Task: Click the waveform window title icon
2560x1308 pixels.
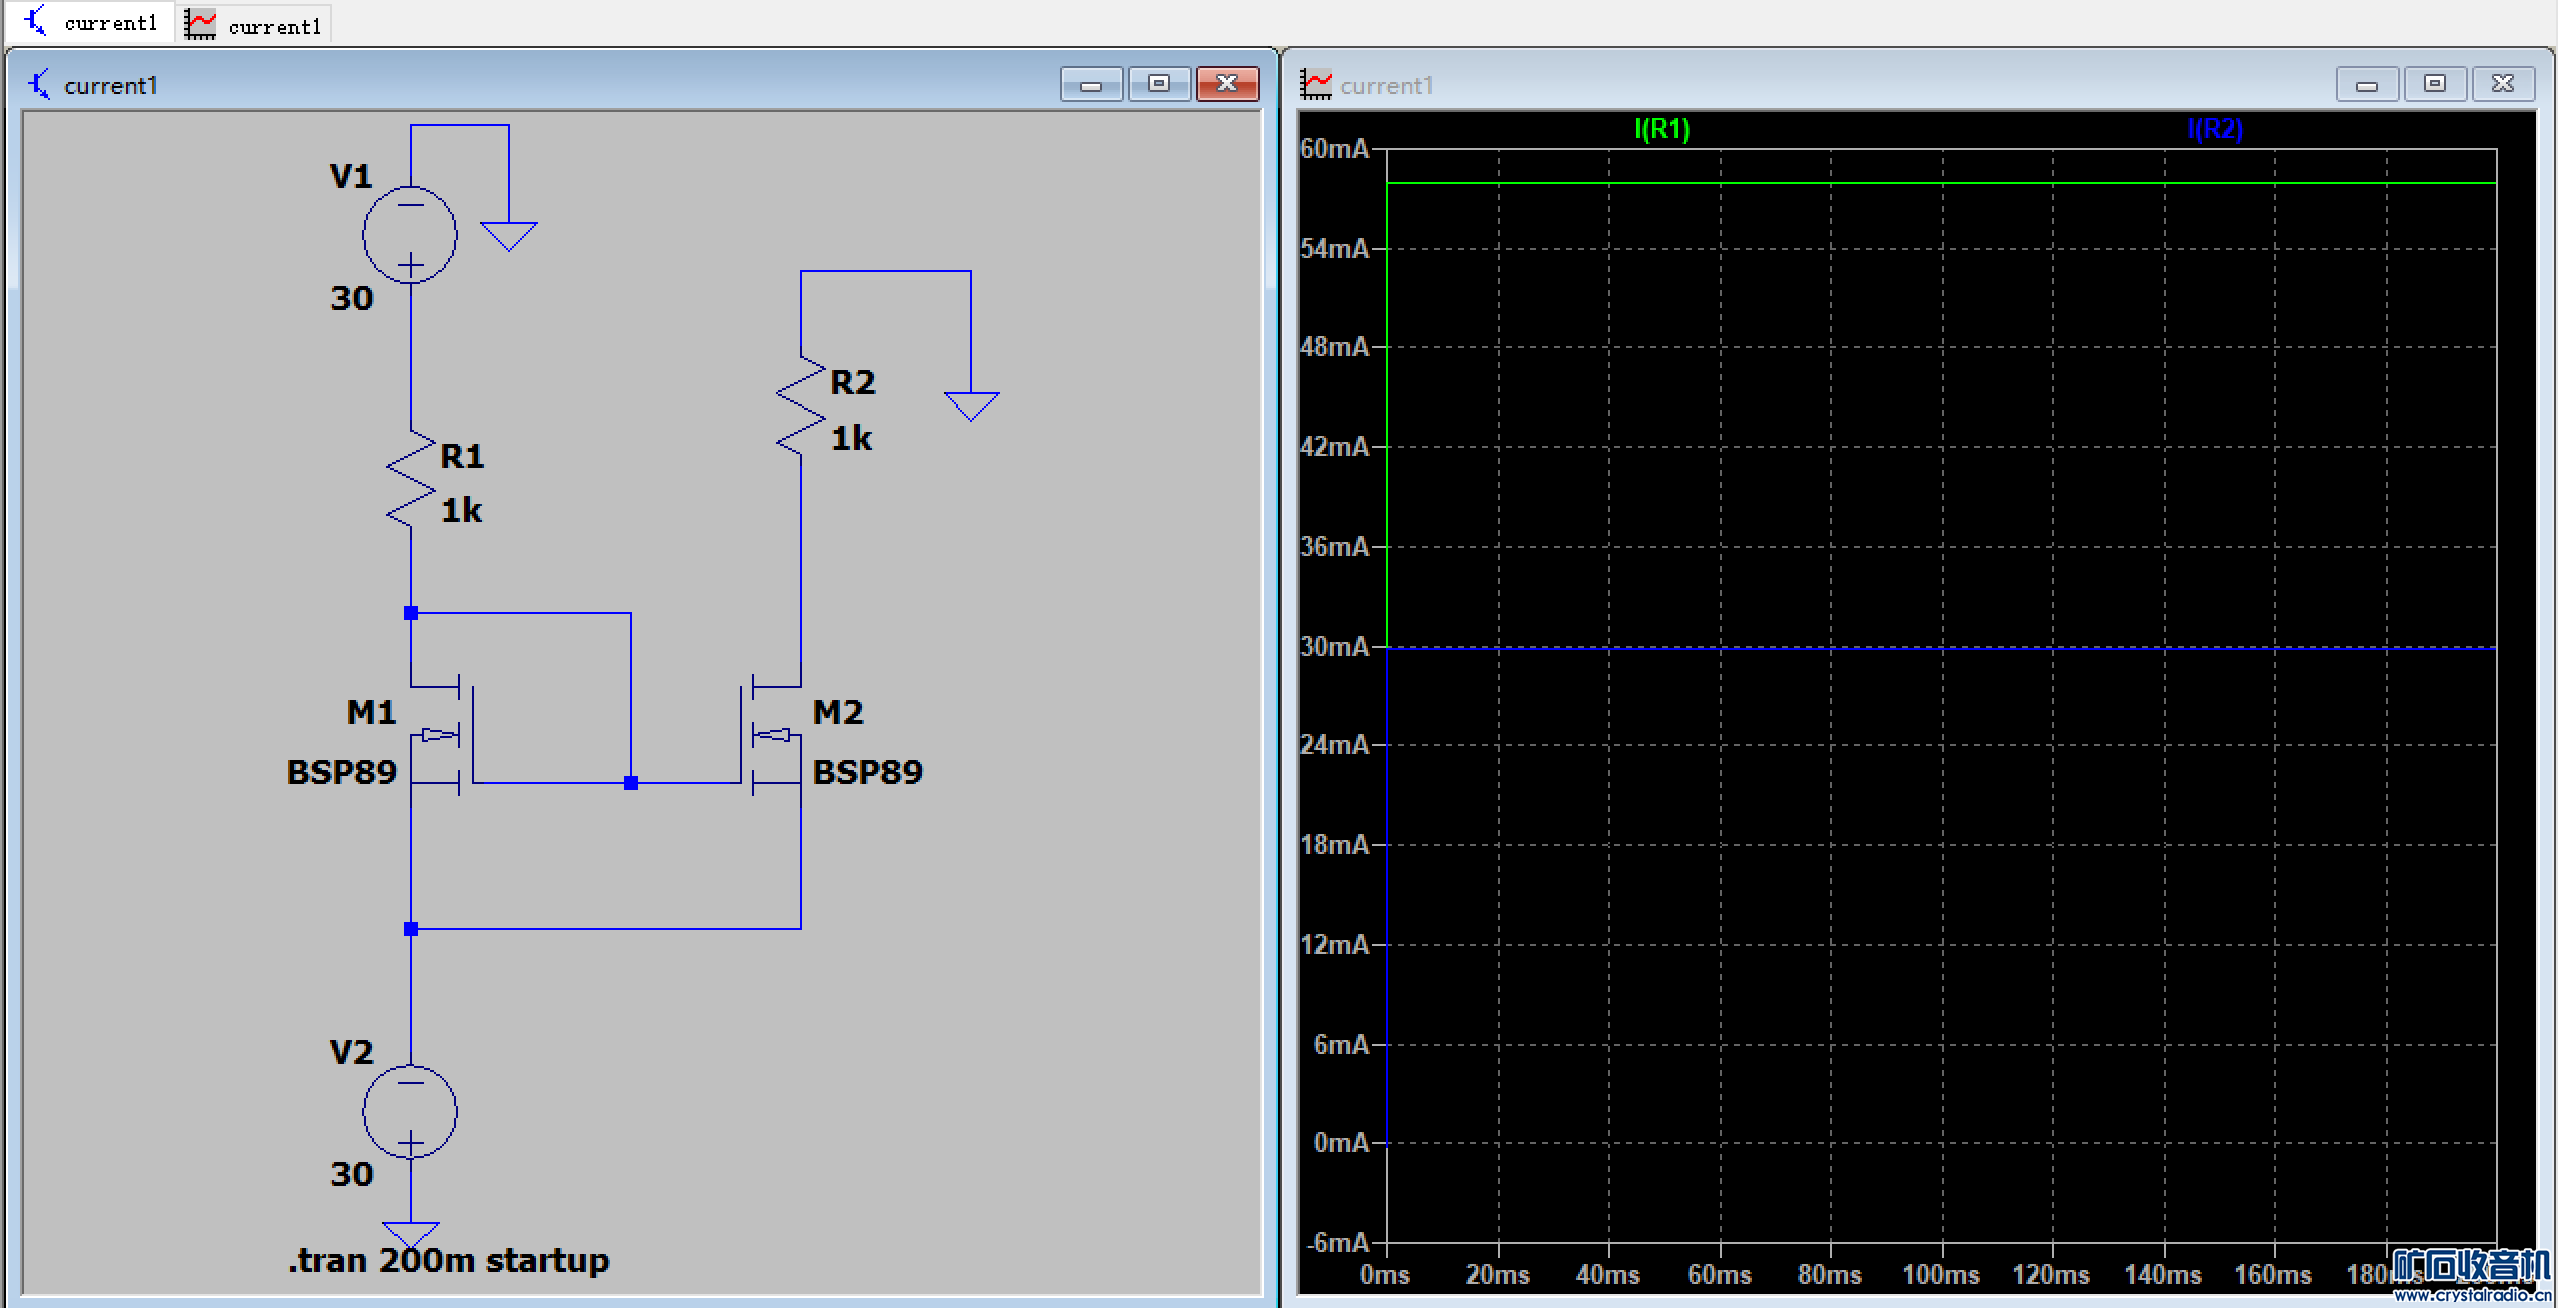Action: click(x=1315, y=85)
